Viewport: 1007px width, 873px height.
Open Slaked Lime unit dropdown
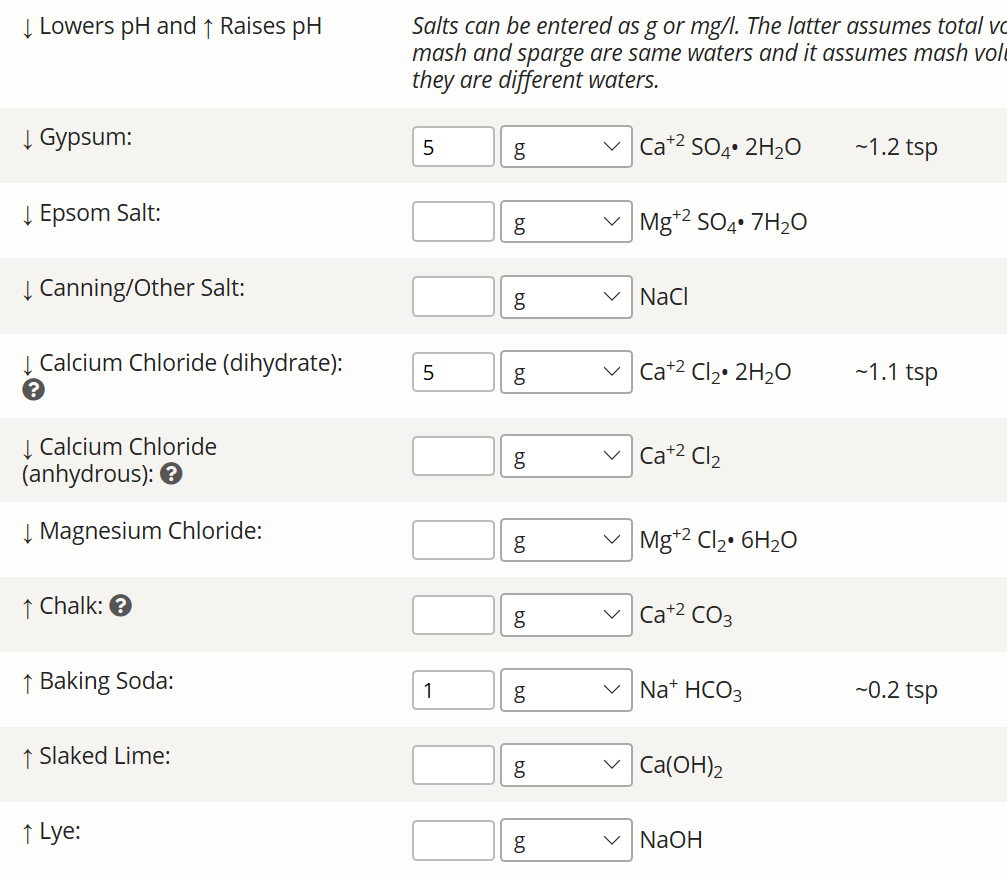[x=566, y=765]
